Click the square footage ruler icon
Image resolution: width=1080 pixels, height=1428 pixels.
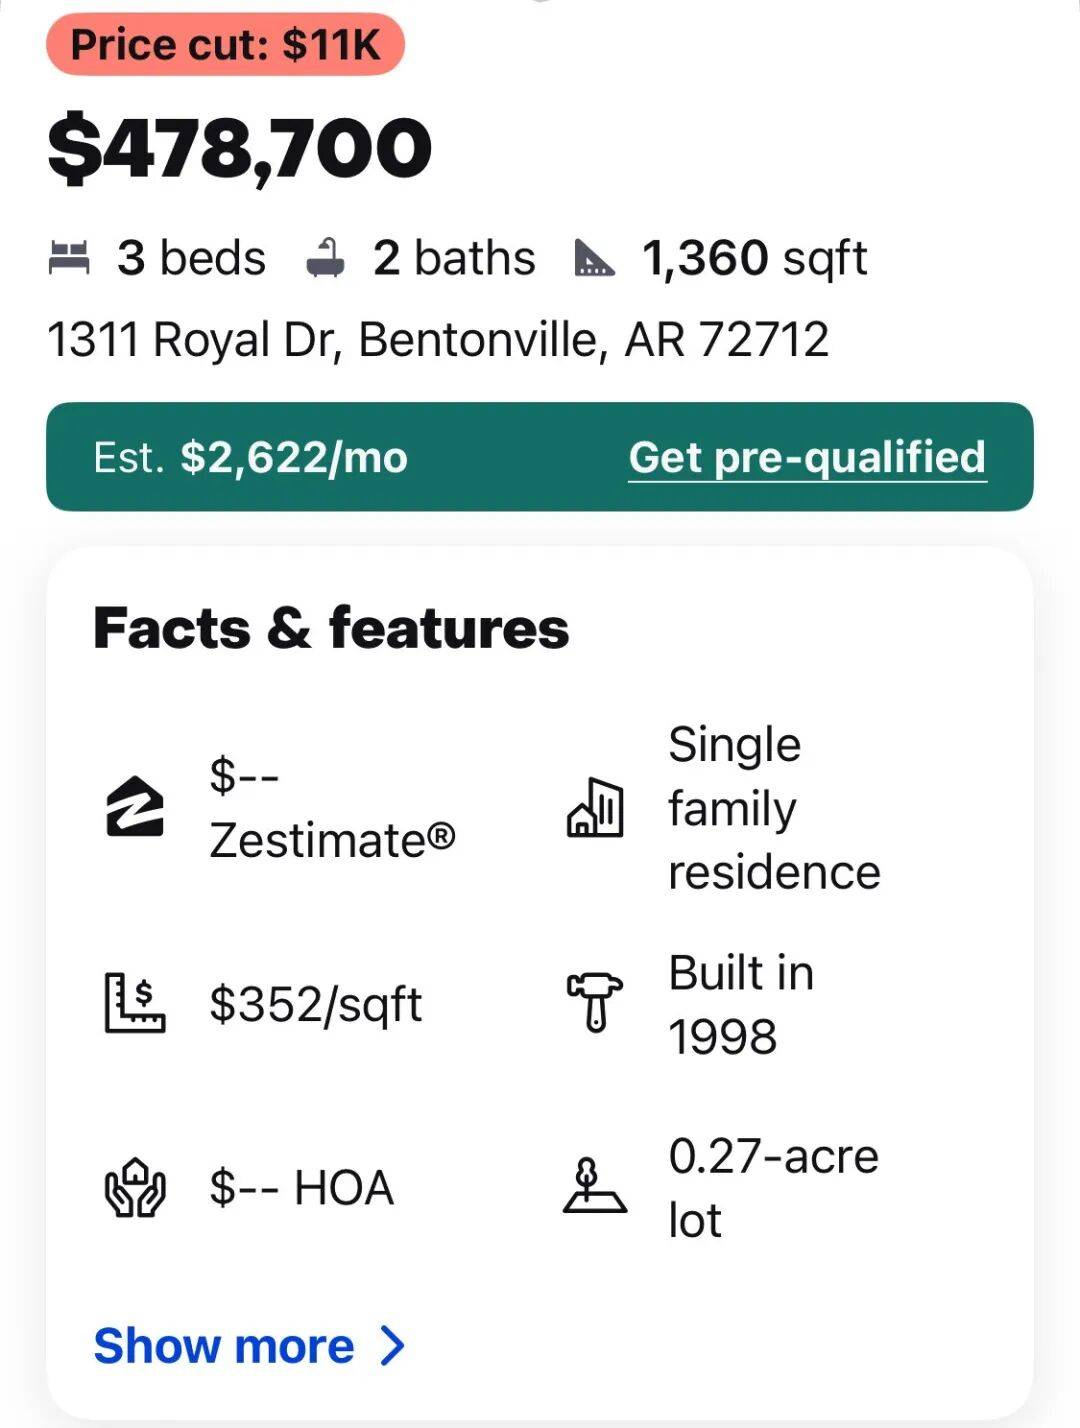(594, 258)
